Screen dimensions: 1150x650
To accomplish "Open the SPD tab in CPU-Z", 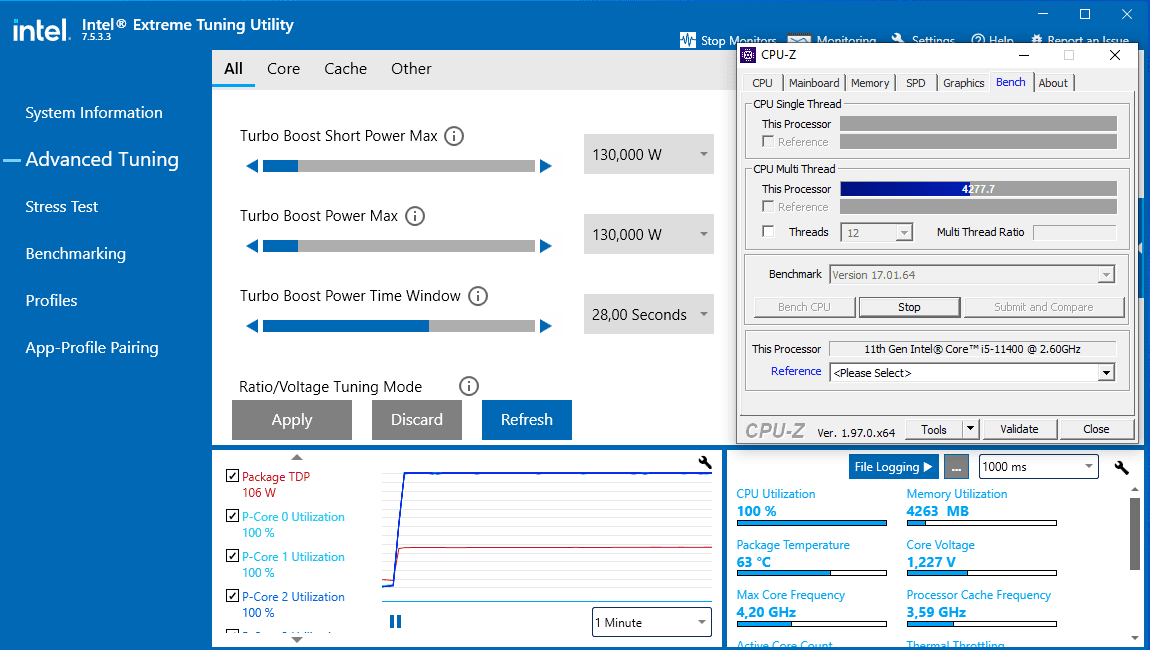I will pyautogui.click(x=915, y=83).
